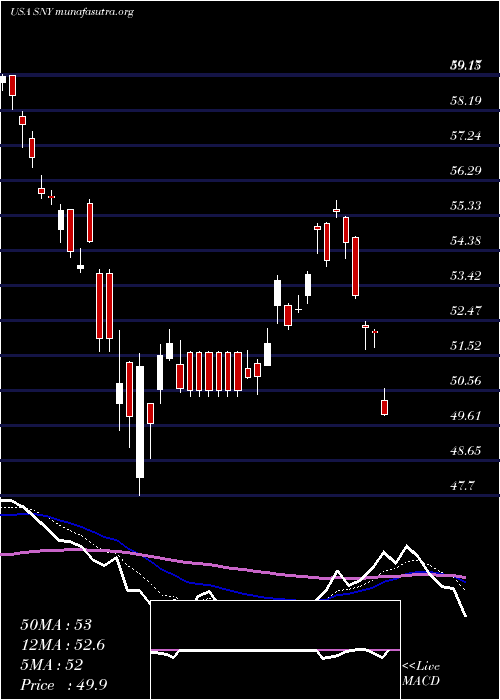Select the 57.24 price axis label
This screenshot has width=500, height=700.
(465, 136)
